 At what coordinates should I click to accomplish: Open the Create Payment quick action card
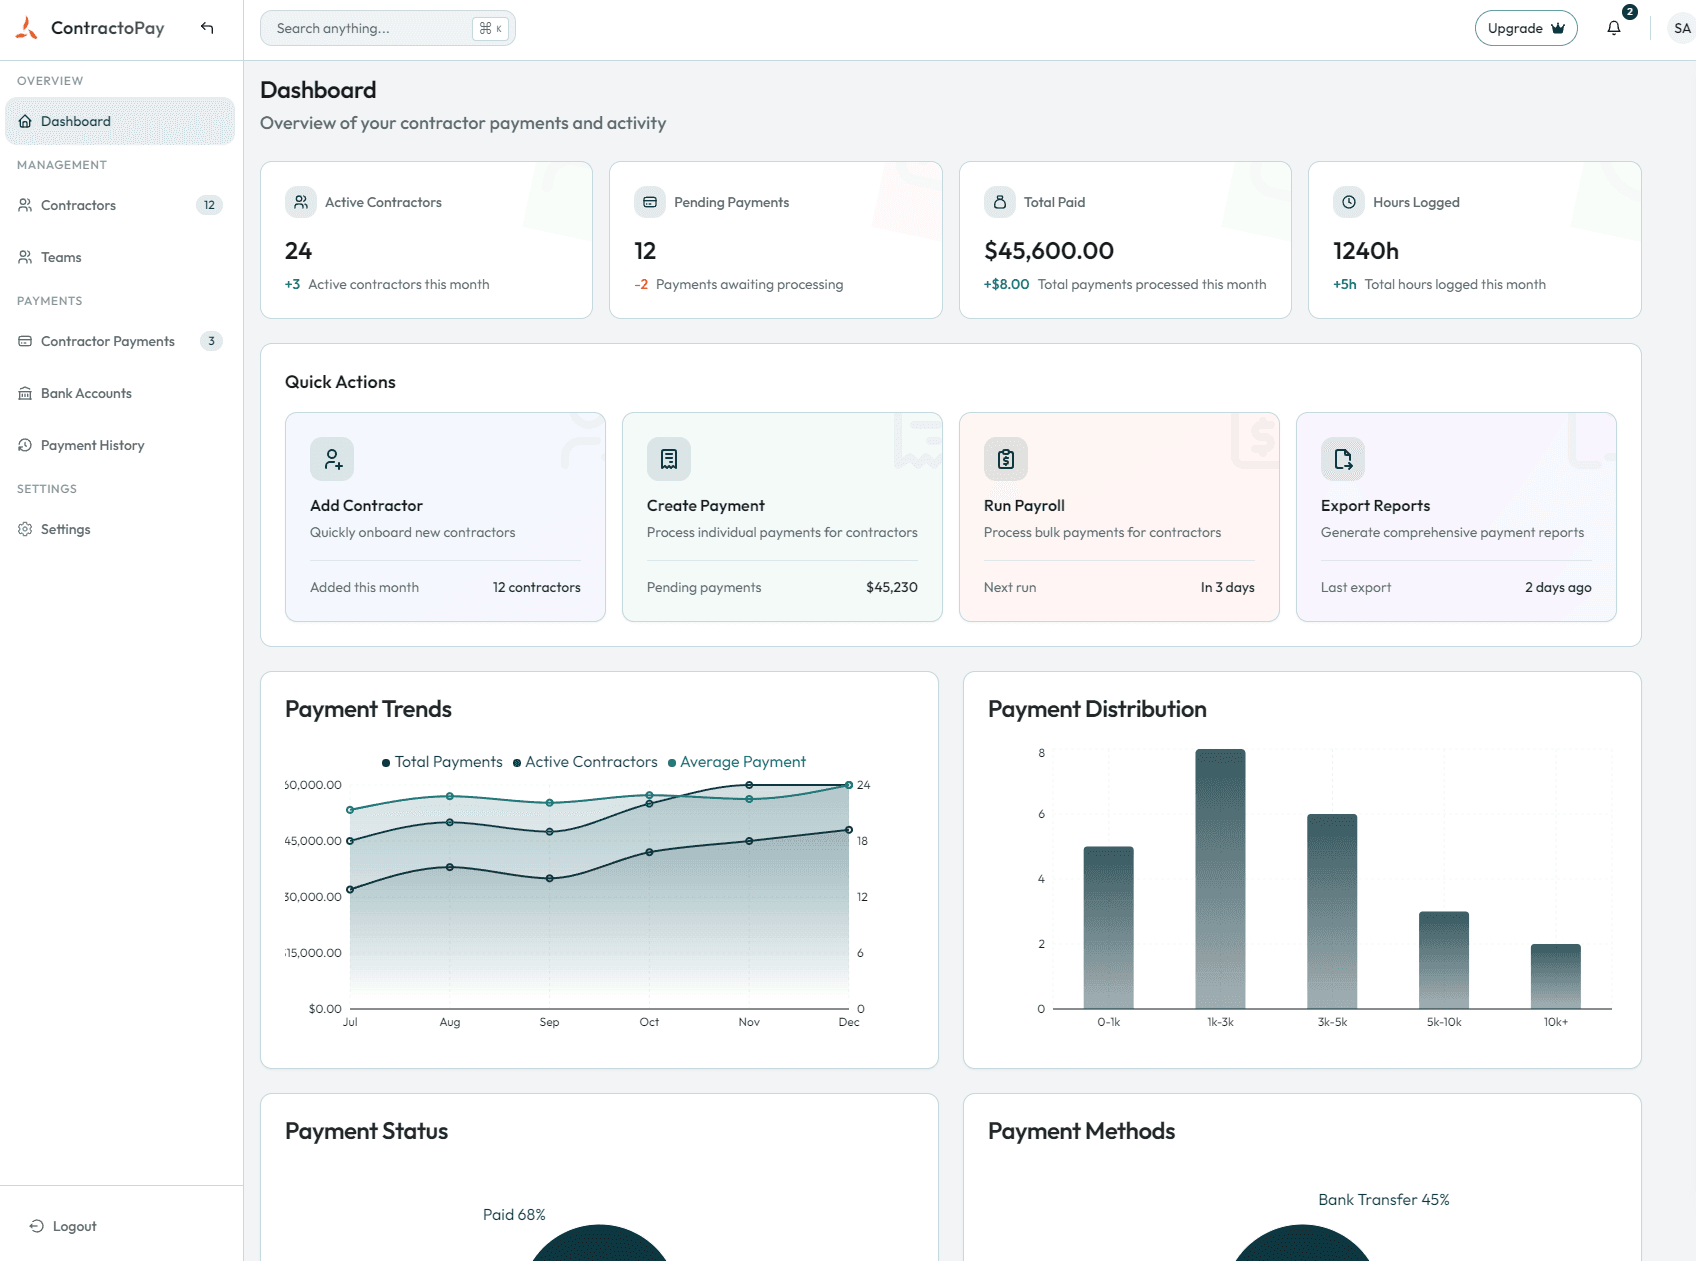(782, 517)
